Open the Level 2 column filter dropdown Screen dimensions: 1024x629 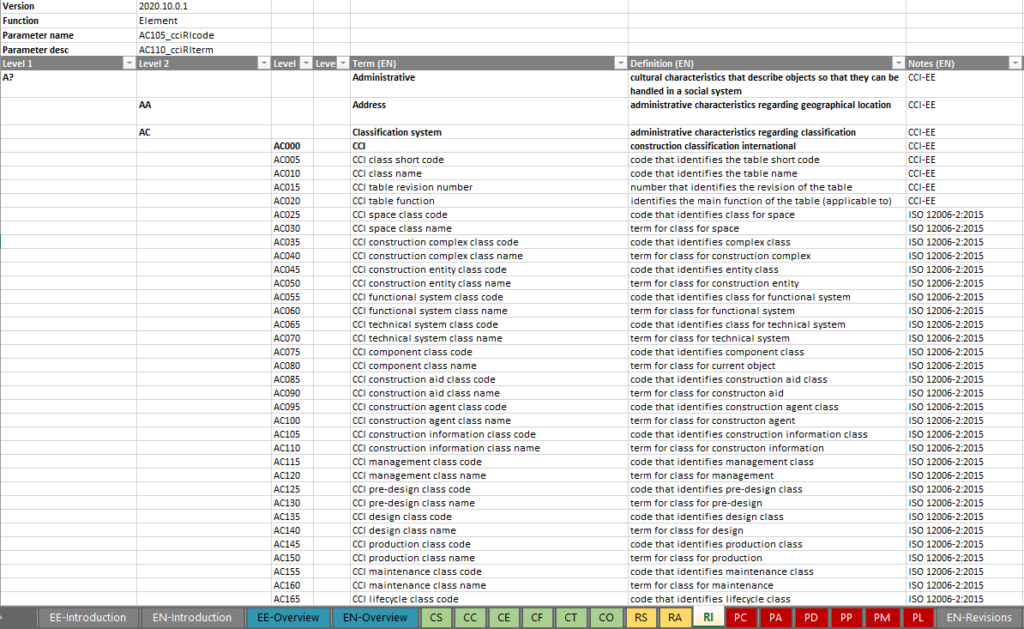coord(264,63)
